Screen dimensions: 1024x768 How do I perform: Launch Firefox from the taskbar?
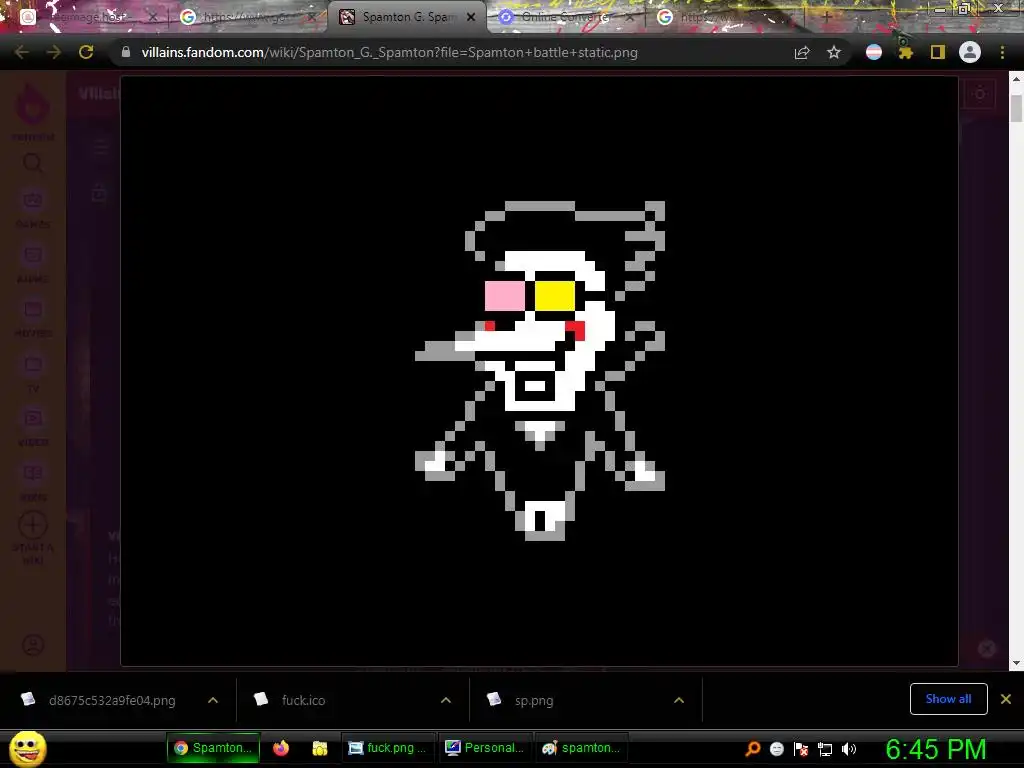point(281,748)
